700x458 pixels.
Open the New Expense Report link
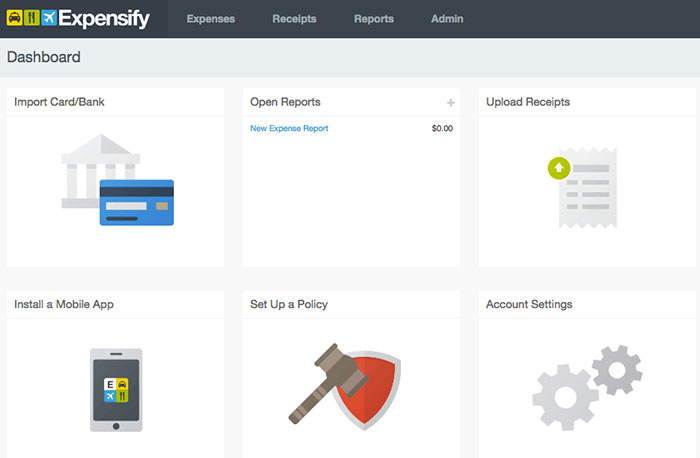(x=289, y=129)
